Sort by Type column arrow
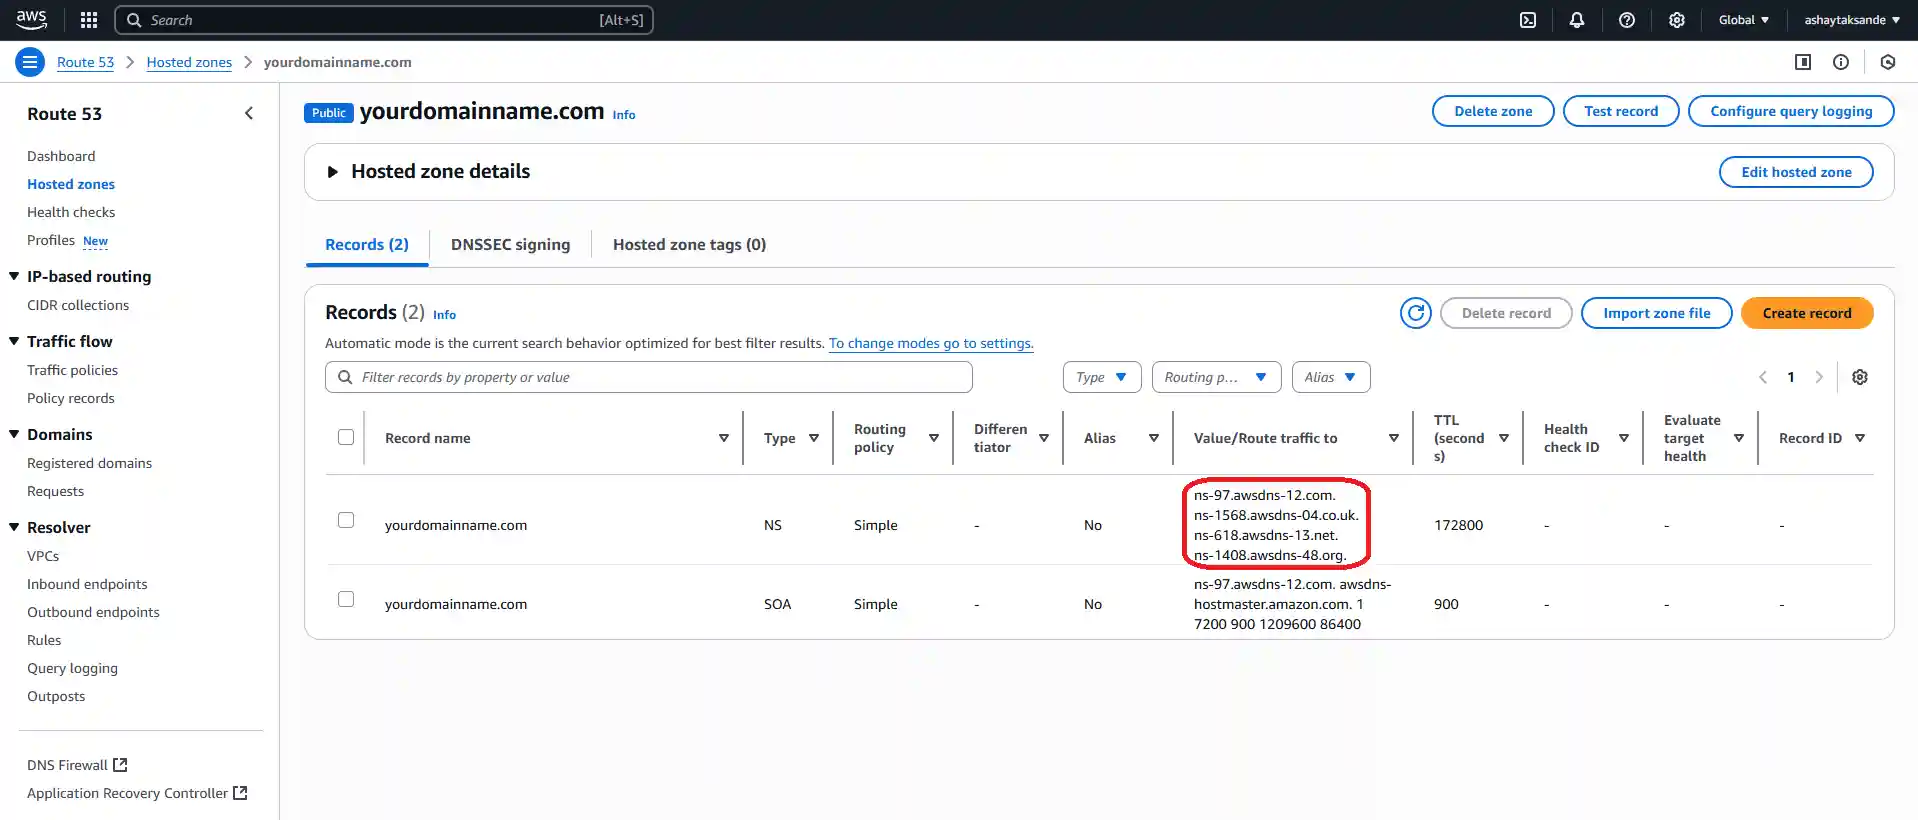 tap(814, 438)
